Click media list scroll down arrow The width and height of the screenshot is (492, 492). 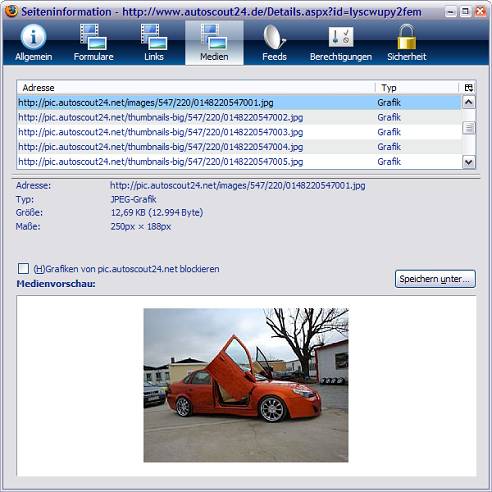coord(469,162)
